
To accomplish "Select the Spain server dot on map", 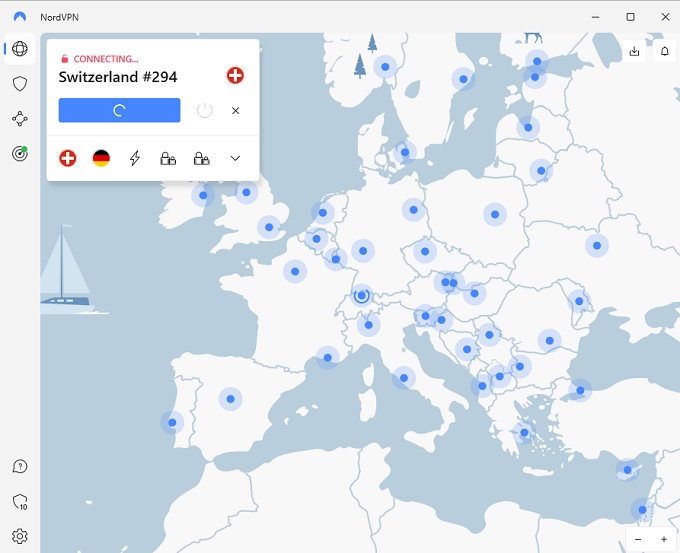I will (231, 399).
